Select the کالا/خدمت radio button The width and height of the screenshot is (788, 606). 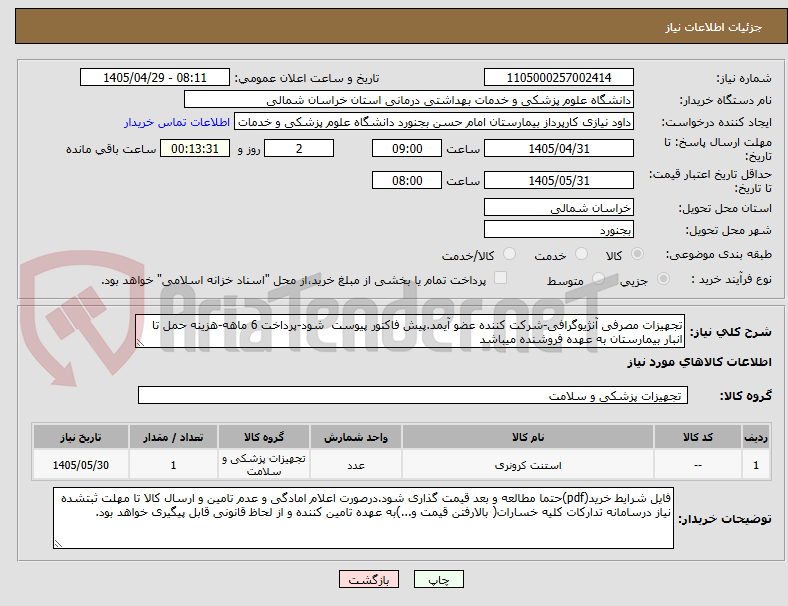509,254
